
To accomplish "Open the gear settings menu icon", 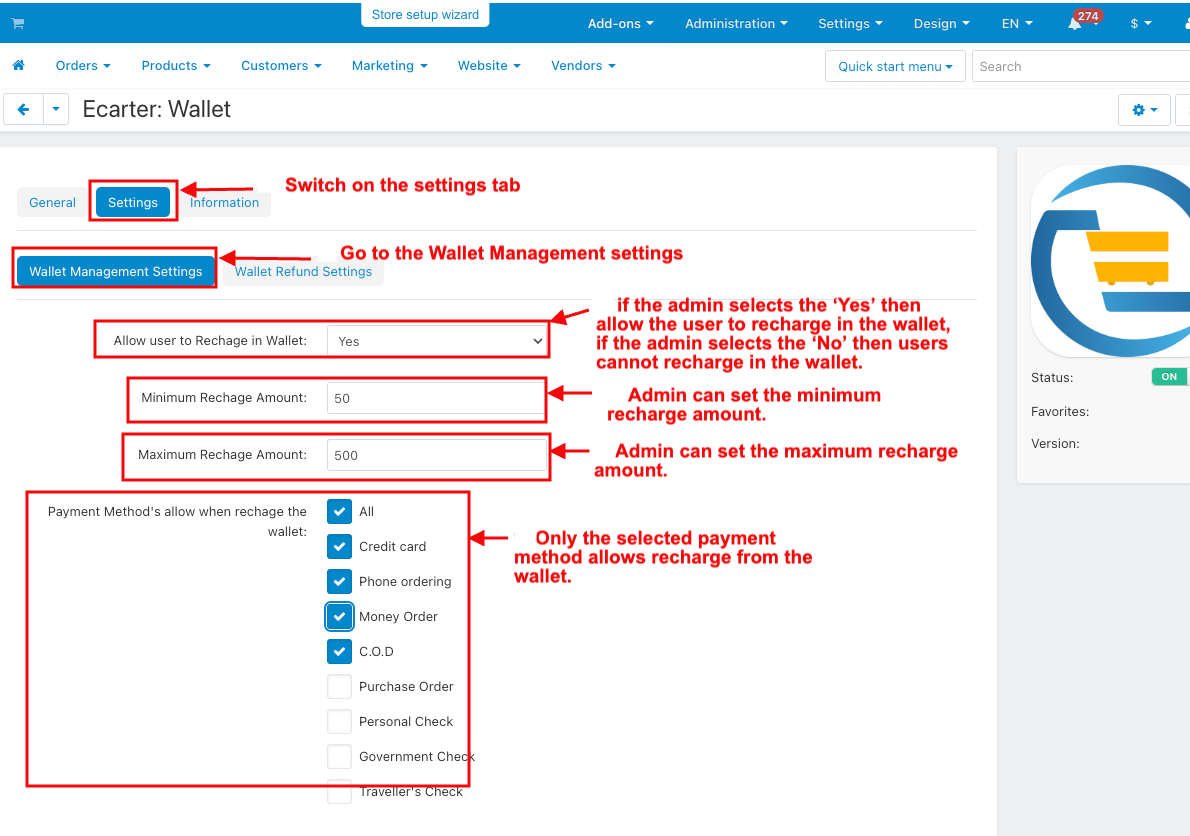I will click(x=1144, y=110).
